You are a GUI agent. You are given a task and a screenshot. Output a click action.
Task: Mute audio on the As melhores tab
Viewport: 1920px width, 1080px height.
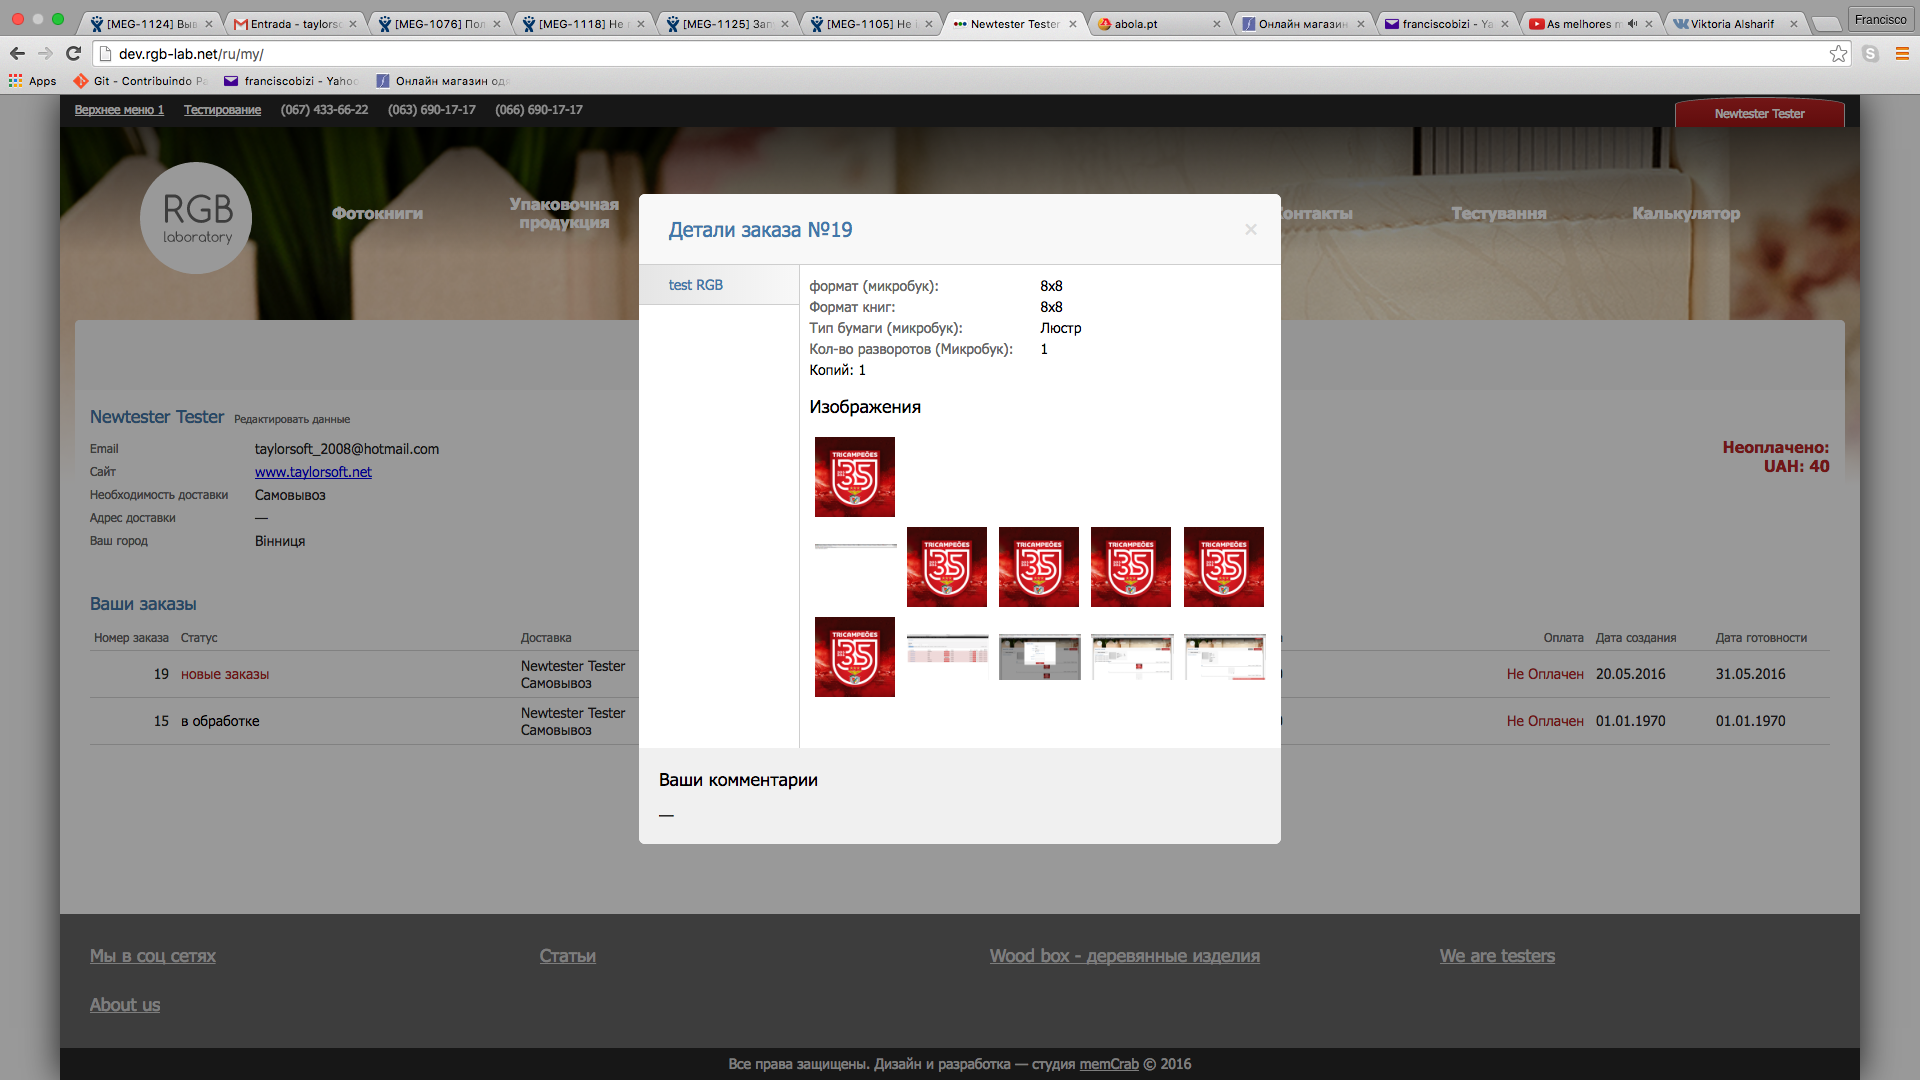[x=1632, y=24]
